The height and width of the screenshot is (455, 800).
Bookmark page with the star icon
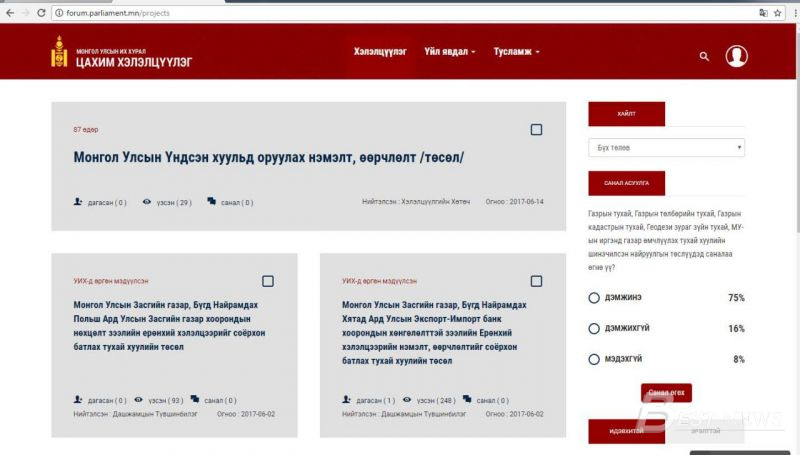coord(778,13)
